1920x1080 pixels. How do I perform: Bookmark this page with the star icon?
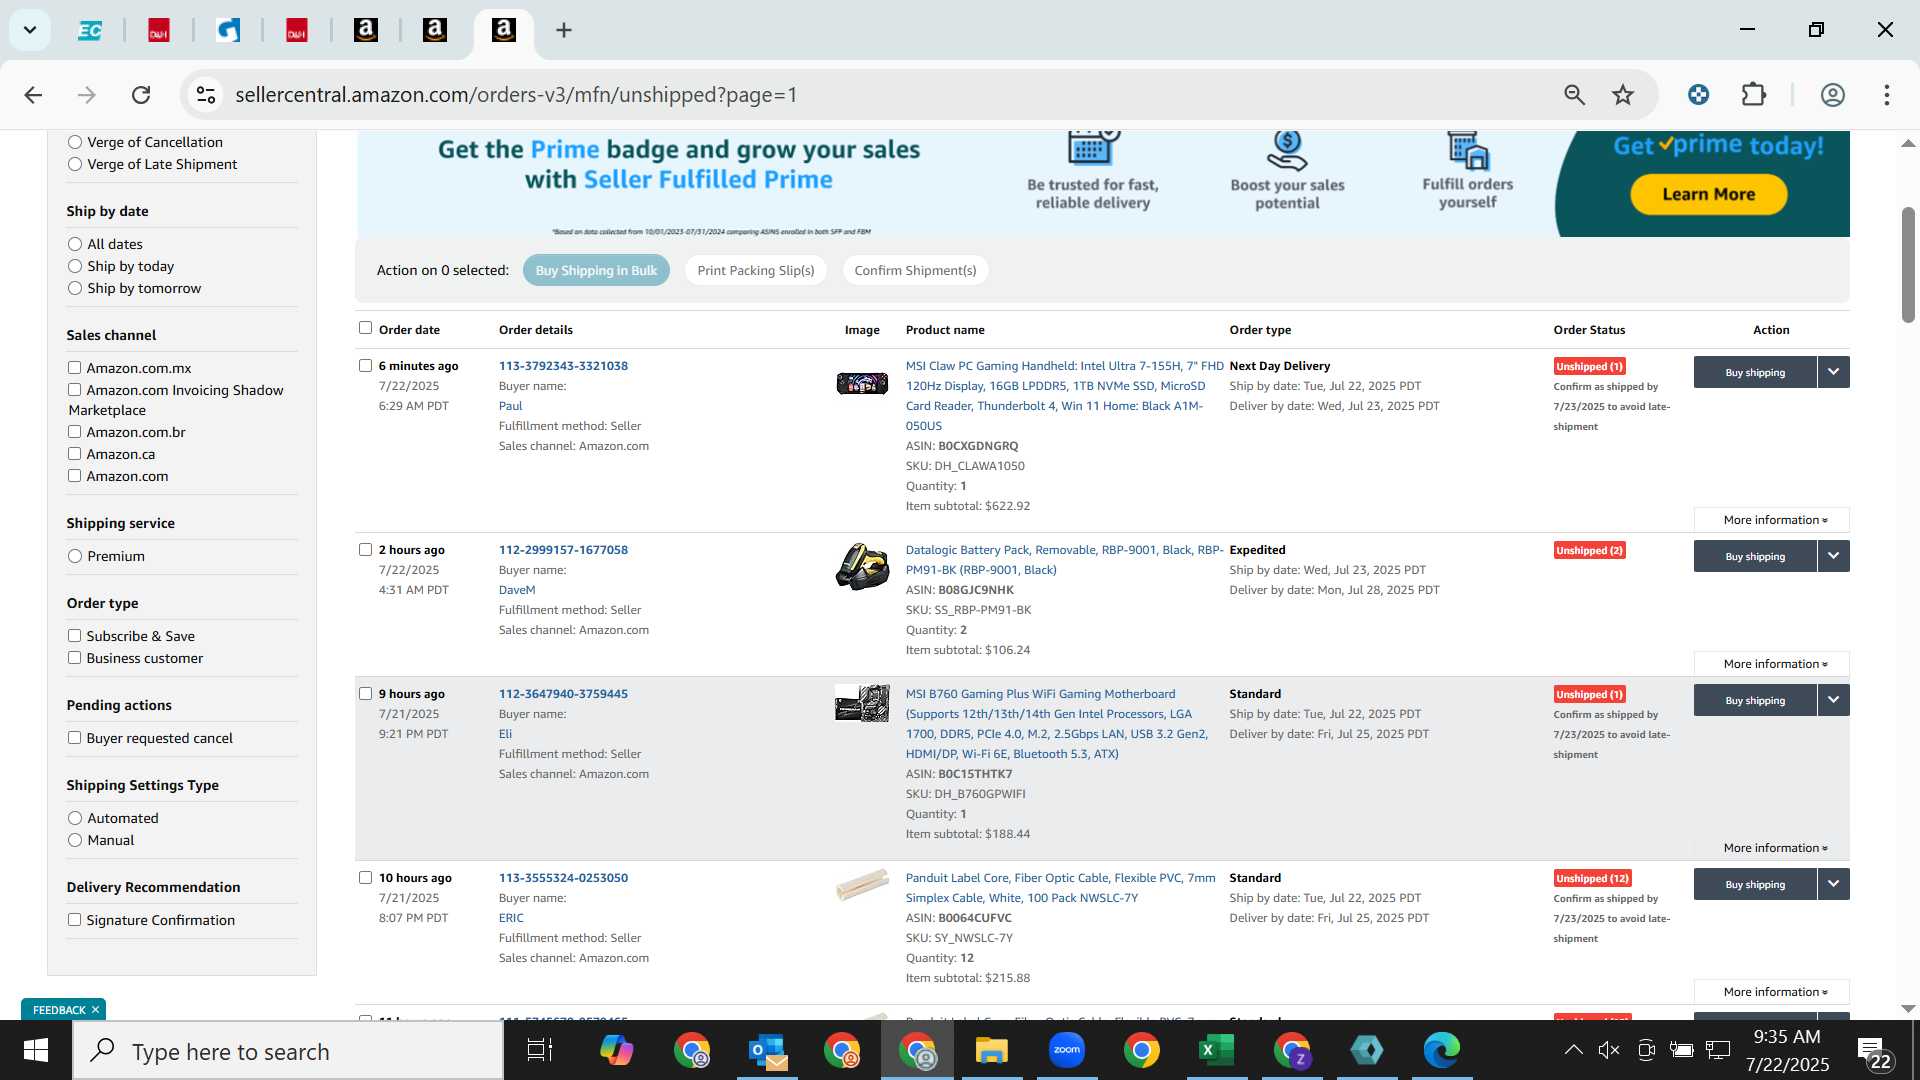pyautogui.click(x=1623, y=95)
